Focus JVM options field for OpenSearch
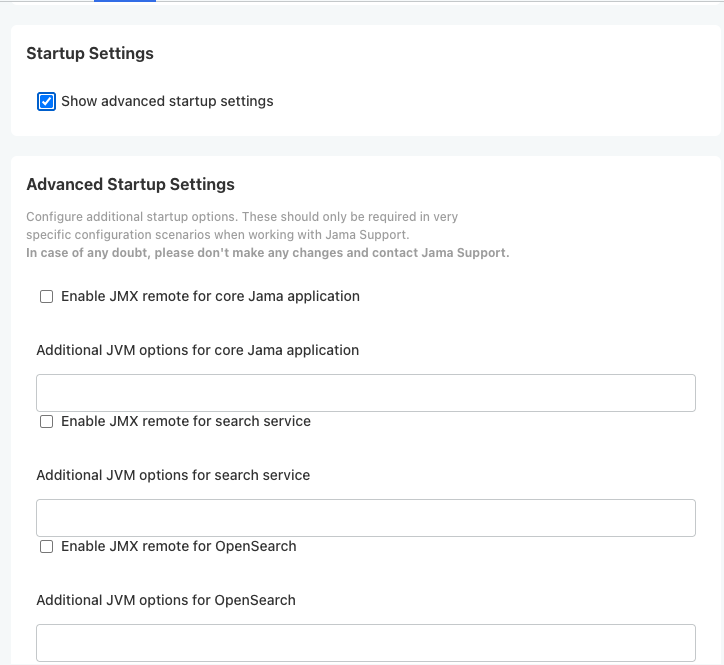This screenshot has width=724, height=665. pos(366,643)
